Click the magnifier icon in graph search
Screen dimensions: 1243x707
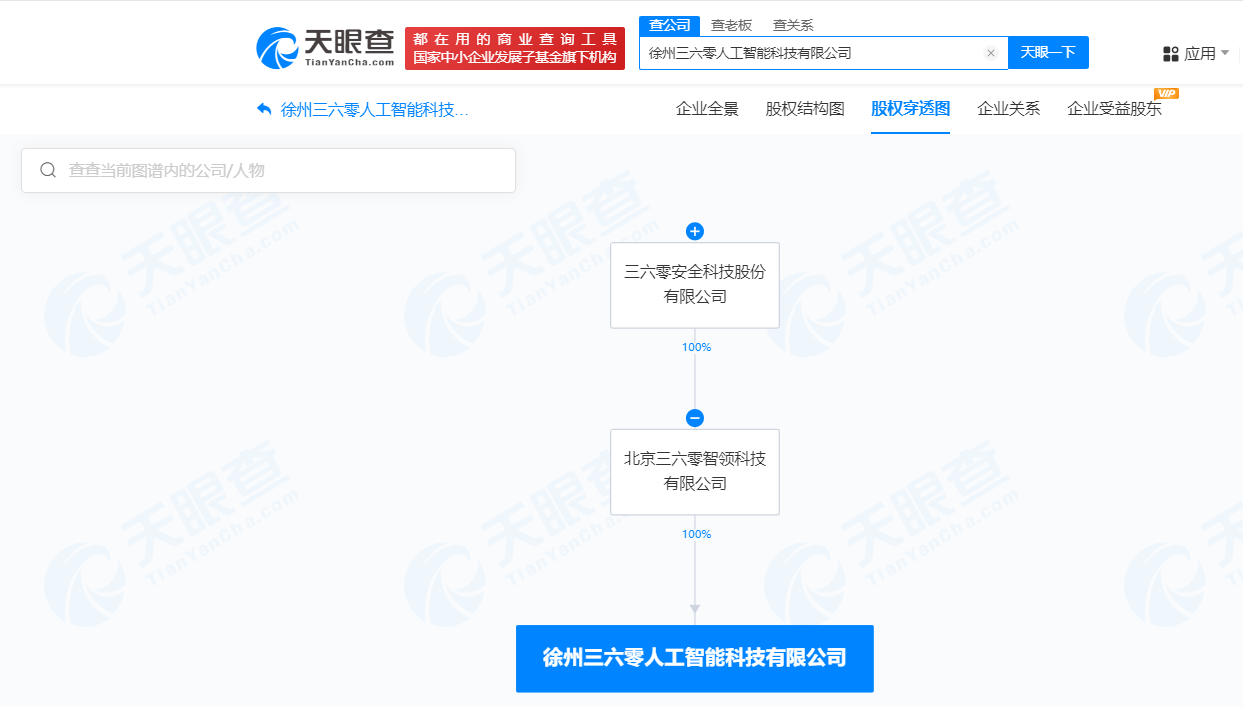tap(48, 170)
